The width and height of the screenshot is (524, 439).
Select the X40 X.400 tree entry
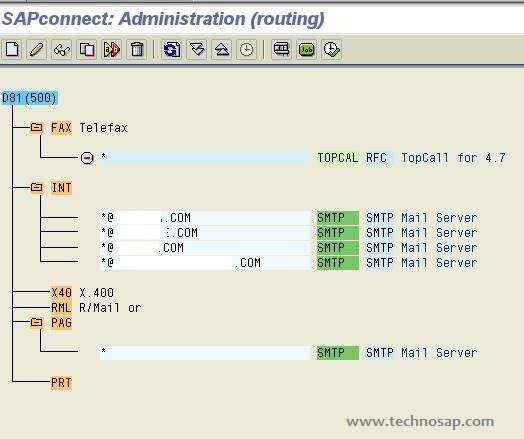click(x=82, y=292)
